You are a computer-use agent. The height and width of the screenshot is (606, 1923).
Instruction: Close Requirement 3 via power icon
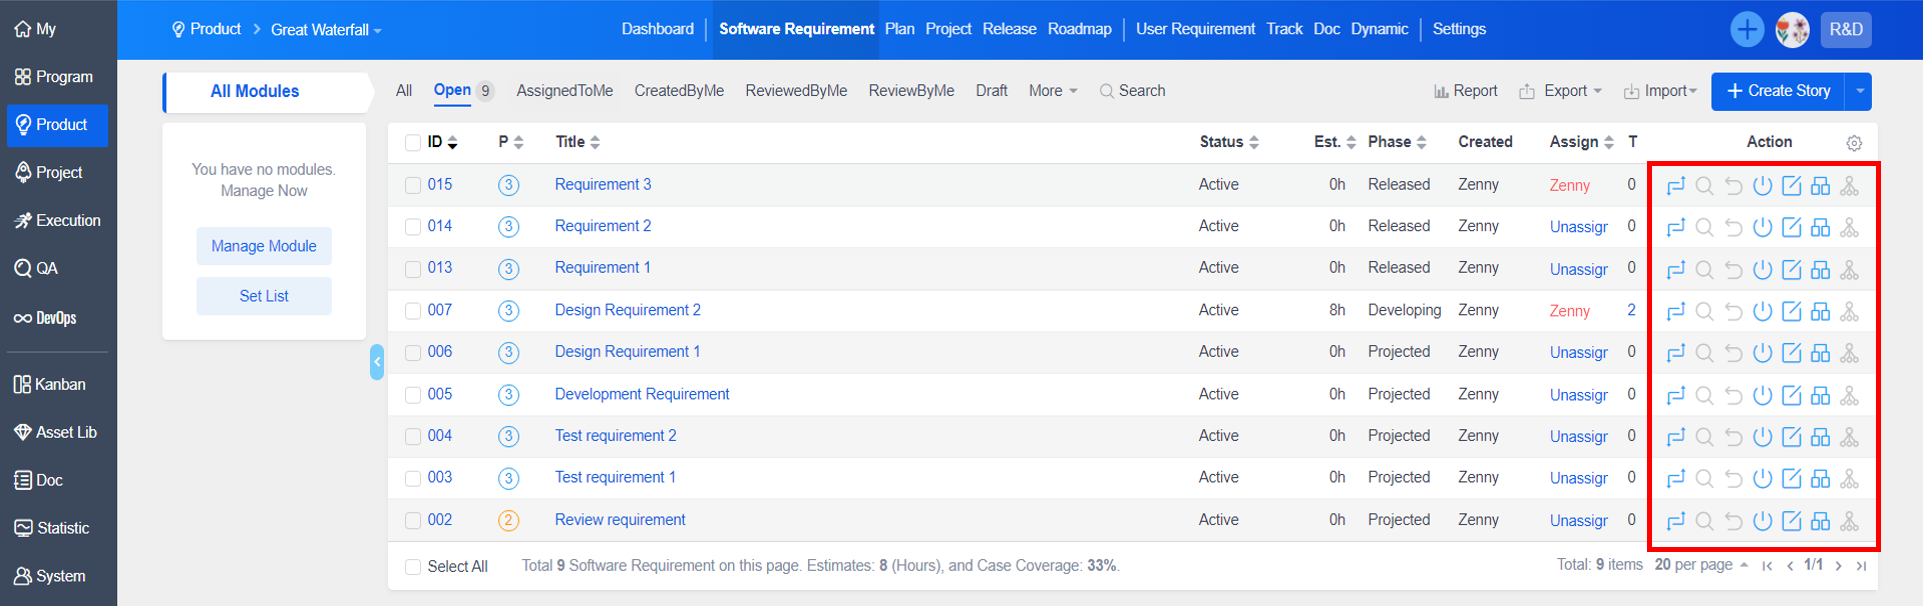click(x=1763, y=186)
